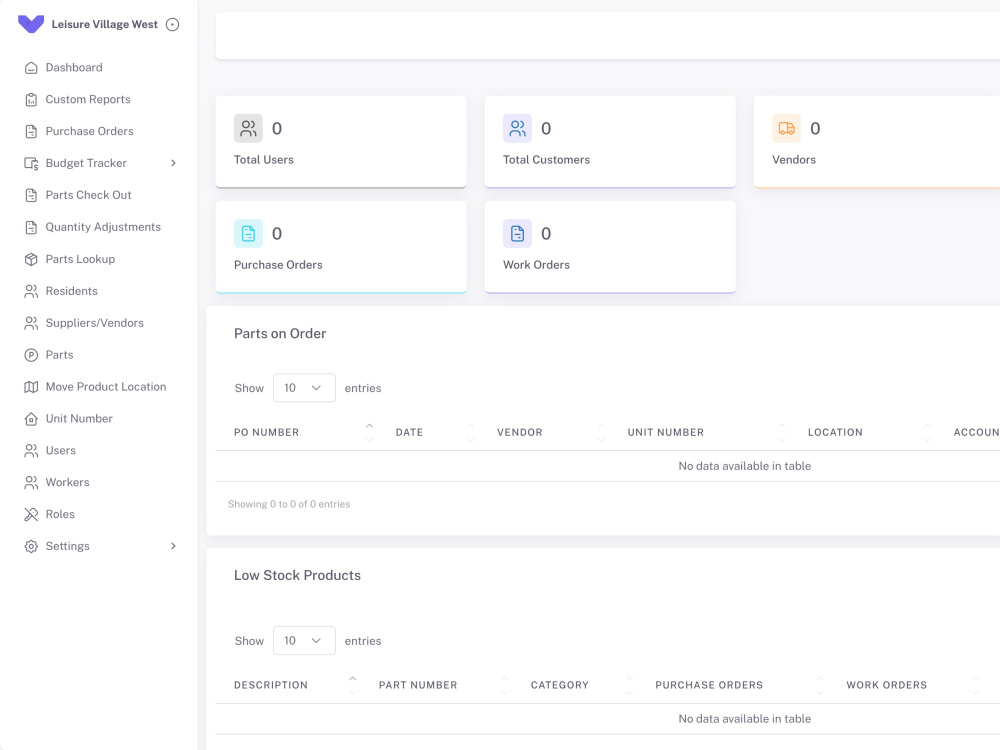1000x750 pixels.
Task: Sort by Location column arrows
Action: [x=927, y=432]
